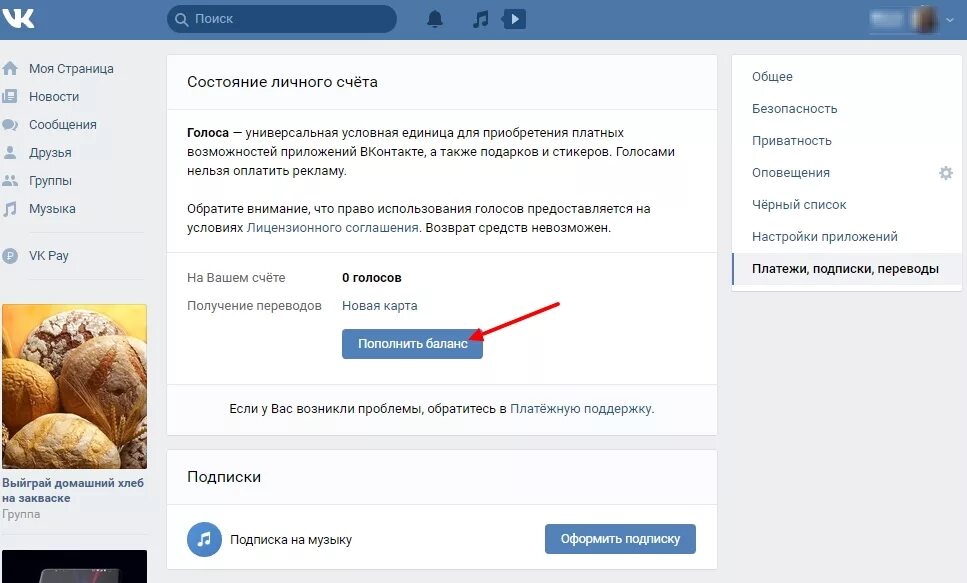The width and height of the screenshot is (967, 583).
Task: Open Музыка in left menu
Action: click(x=52, y=209)
